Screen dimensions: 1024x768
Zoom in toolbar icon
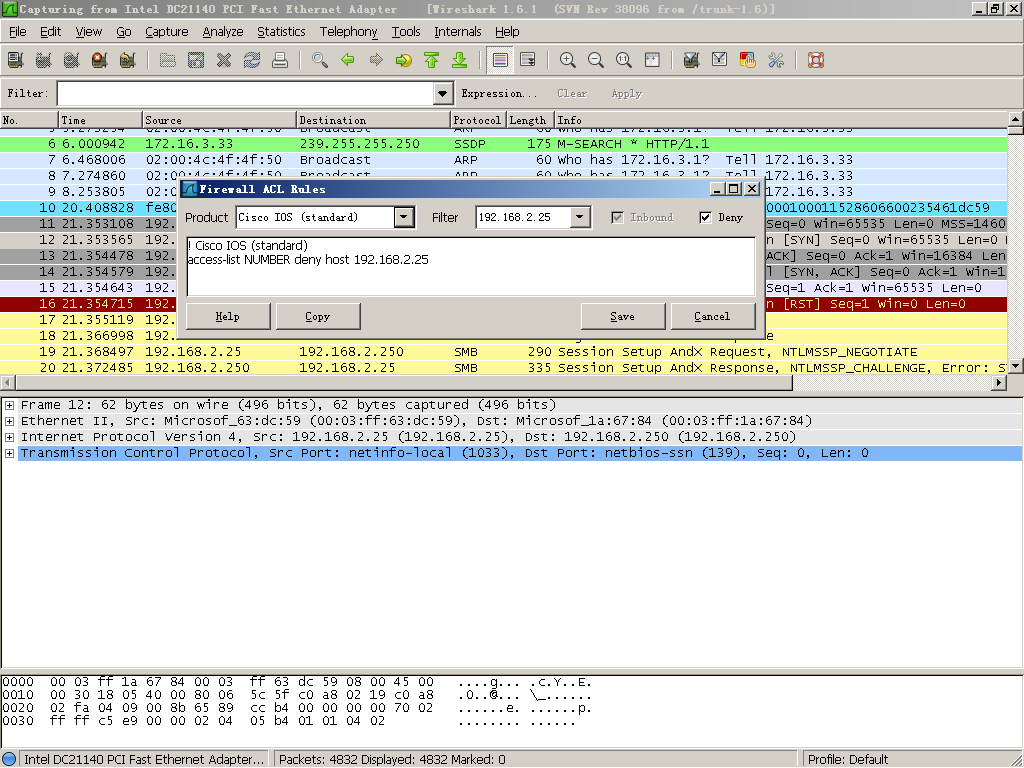(x=568, y=60)
